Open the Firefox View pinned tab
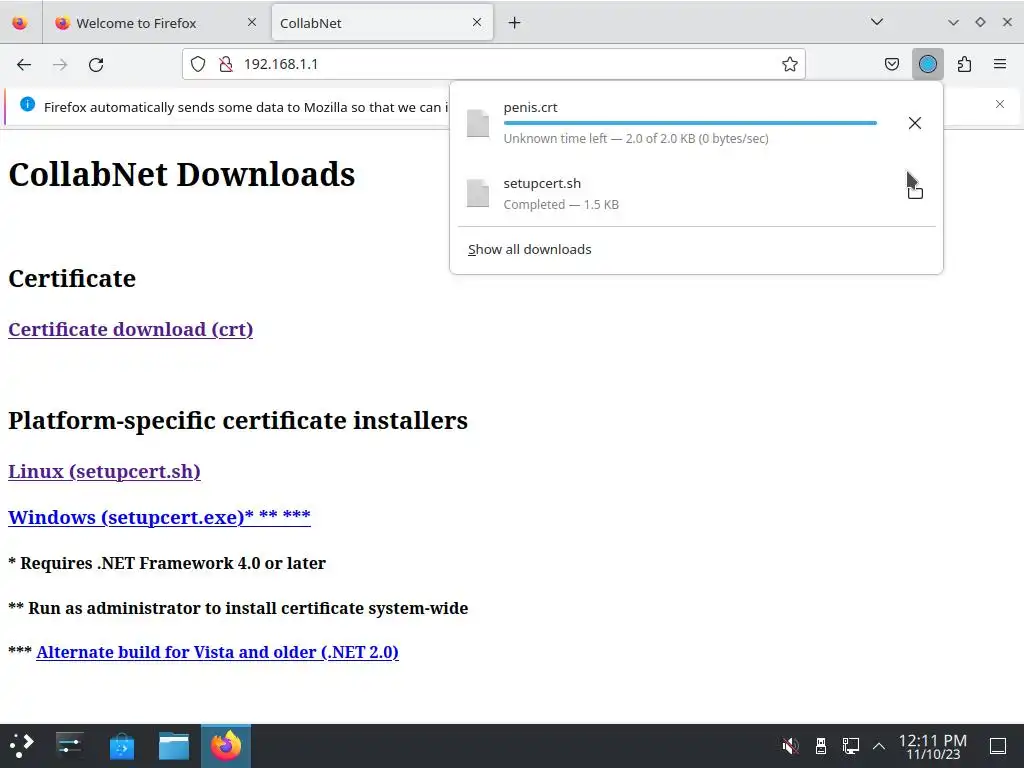The width and height of the screenshot is (1024, 768). pos(20,23)
